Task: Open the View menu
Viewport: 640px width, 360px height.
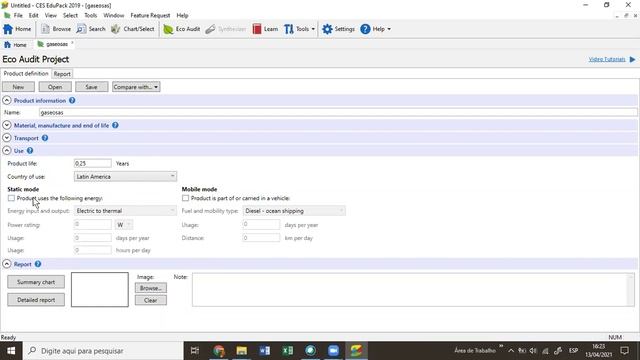Action: 51,15
